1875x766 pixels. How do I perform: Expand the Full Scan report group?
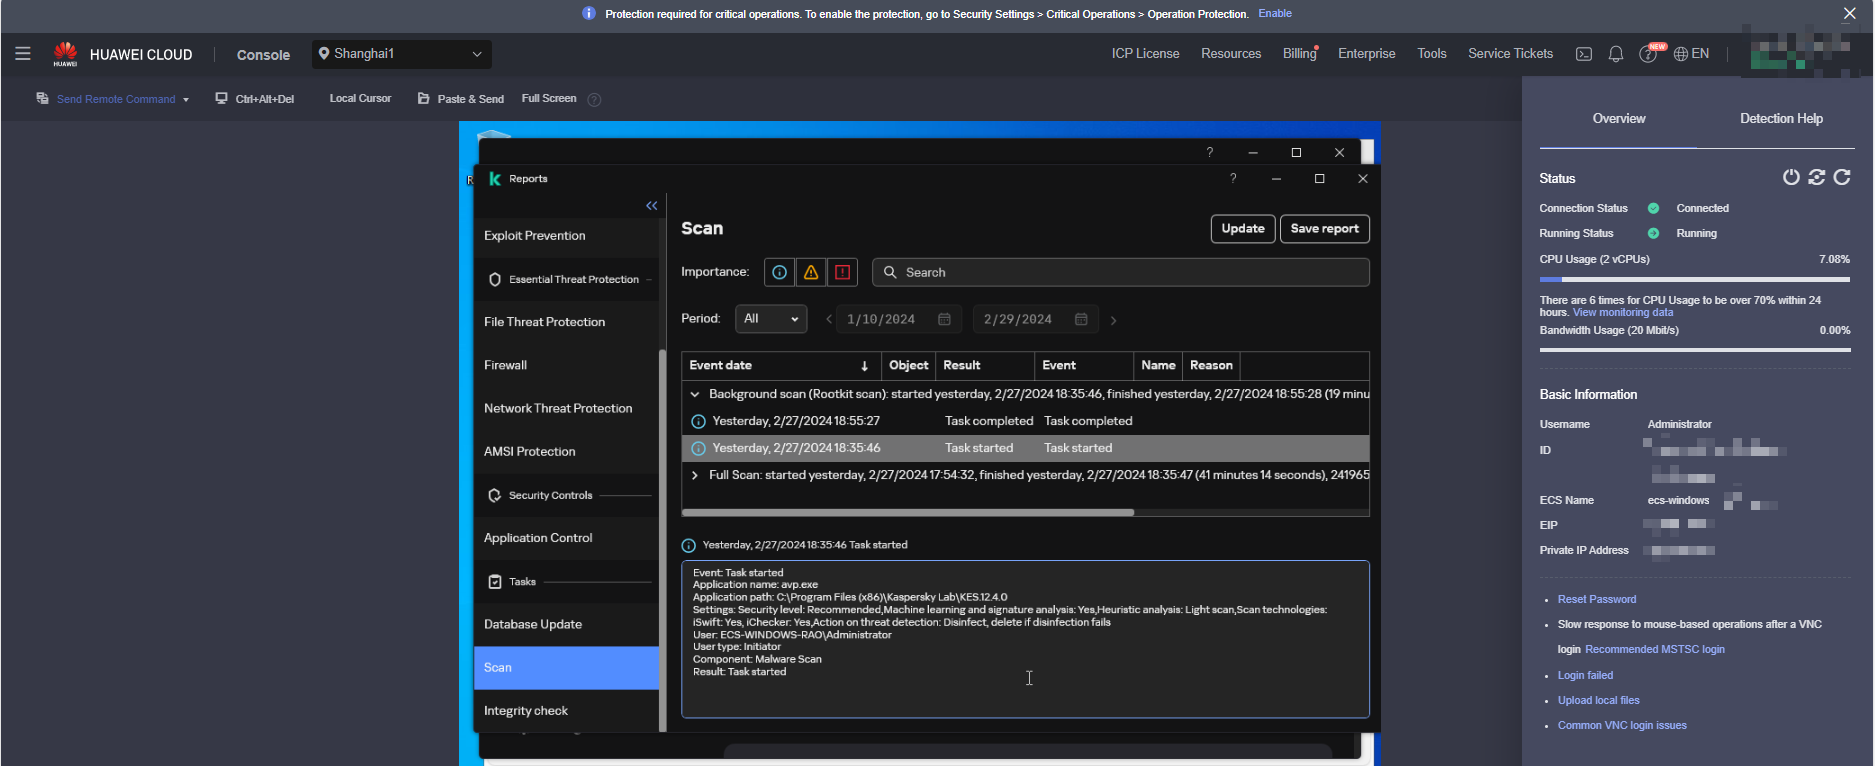tap(695, 475)
